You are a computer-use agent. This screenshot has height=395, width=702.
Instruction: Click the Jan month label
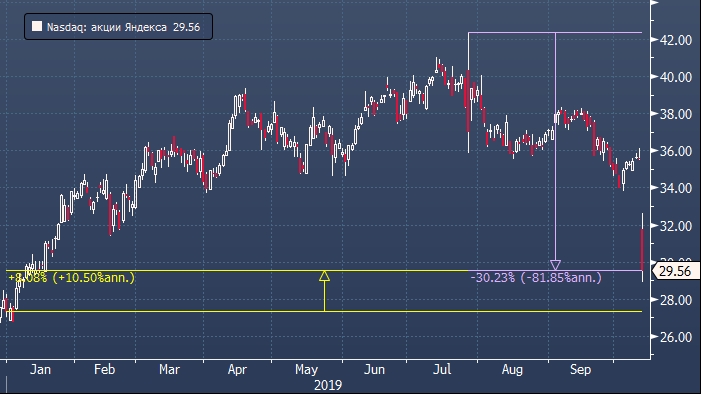(x=40, y=369)
